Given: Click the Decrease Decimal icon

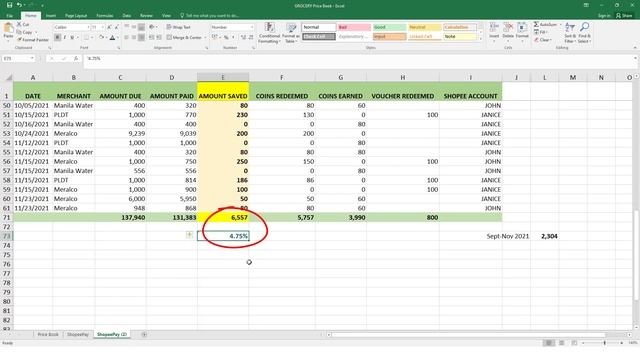Looking at the screenshot, I should tap(251, 37).
